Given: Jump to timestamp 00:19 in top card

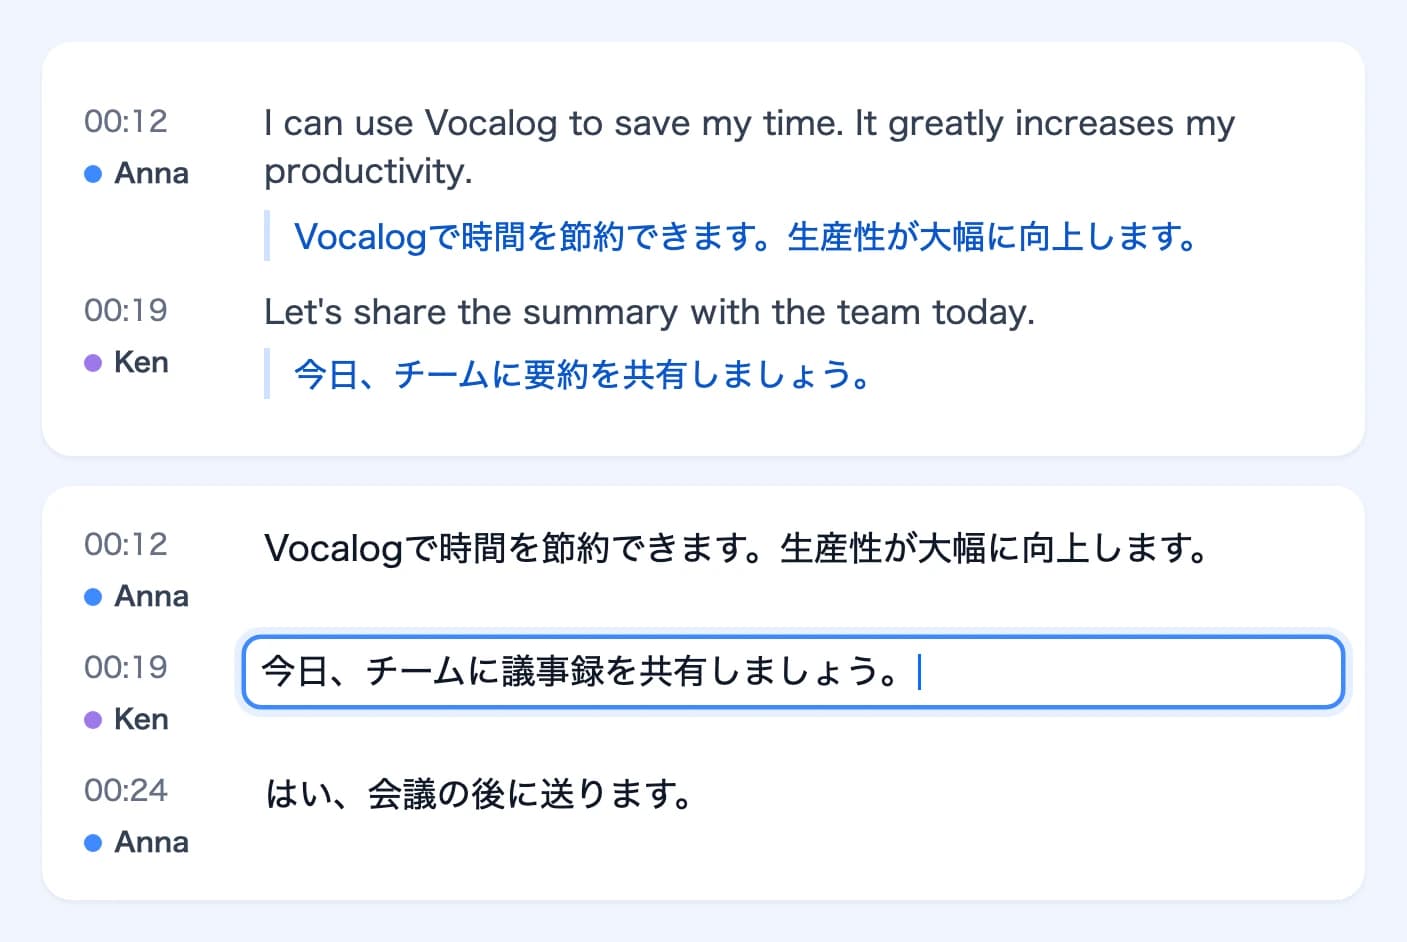Looking at the screenshot, I should tap(126, 310).
